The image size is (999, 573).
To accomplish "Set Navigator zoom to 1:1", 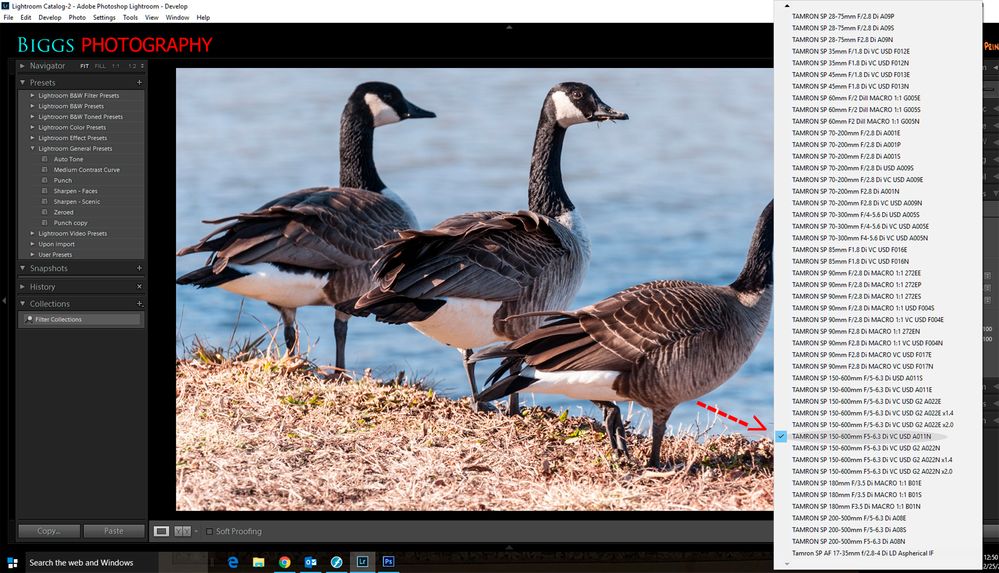I will 116,66.
